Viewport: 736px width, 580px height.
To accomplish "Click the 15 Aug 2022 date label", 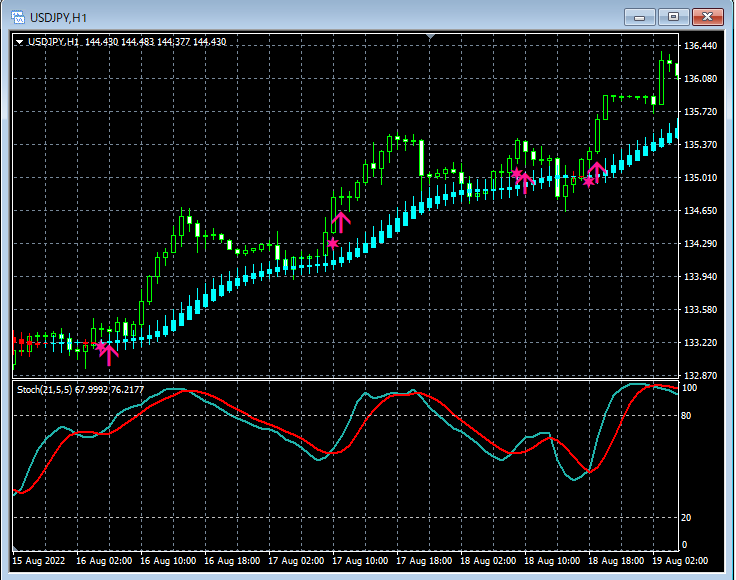I will [38, 562].
